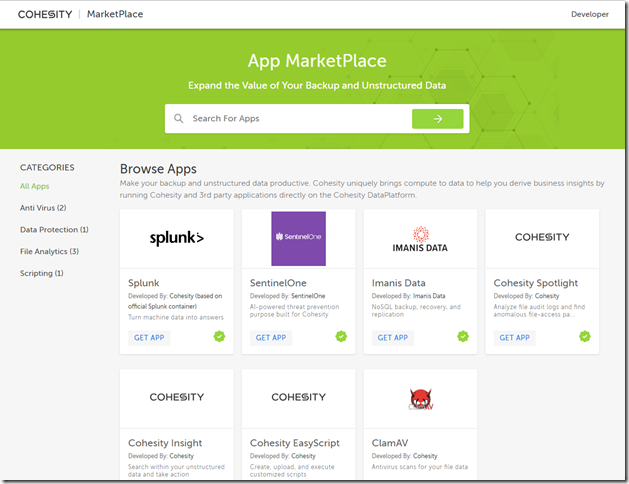The height and width of the screenshot is (484, 629).
Task: Click the Cohesity logo in header
Action: (x=45, y=14)
